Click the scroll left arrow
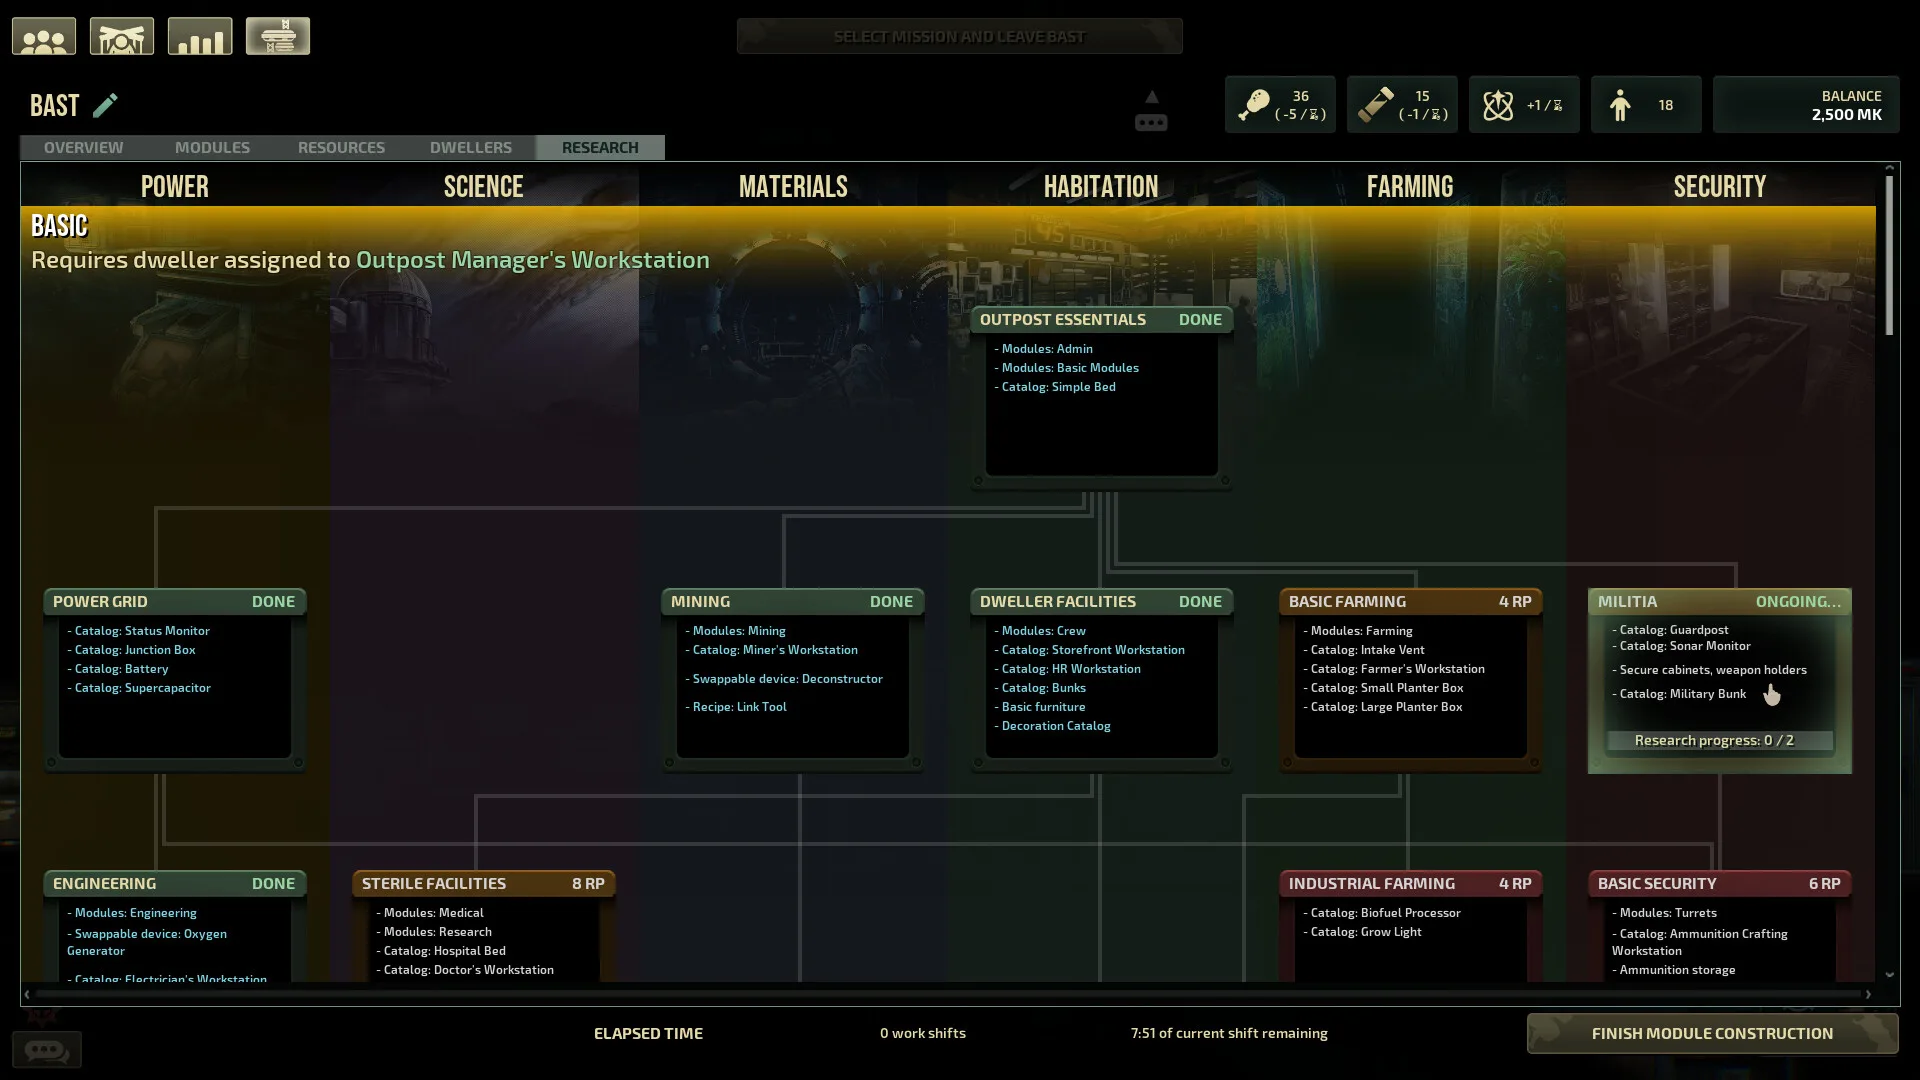 tap(27, 994)
